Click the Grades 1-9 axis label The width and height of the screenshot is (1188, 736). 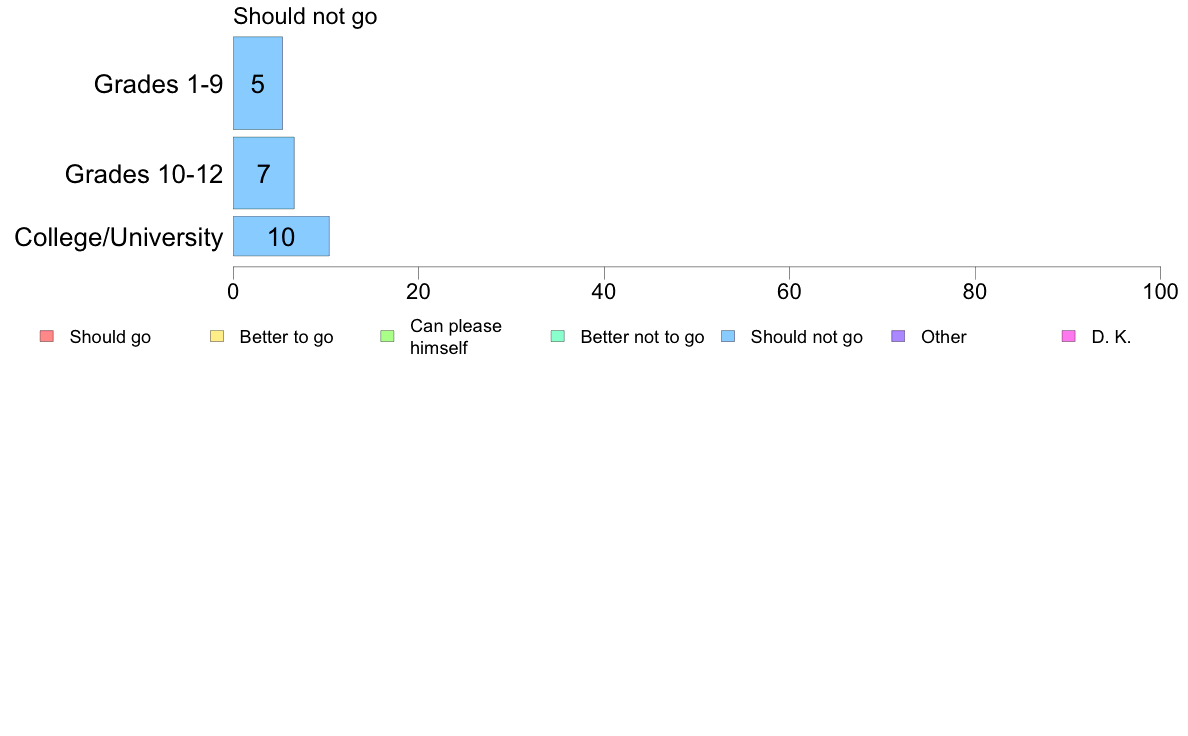158,84
